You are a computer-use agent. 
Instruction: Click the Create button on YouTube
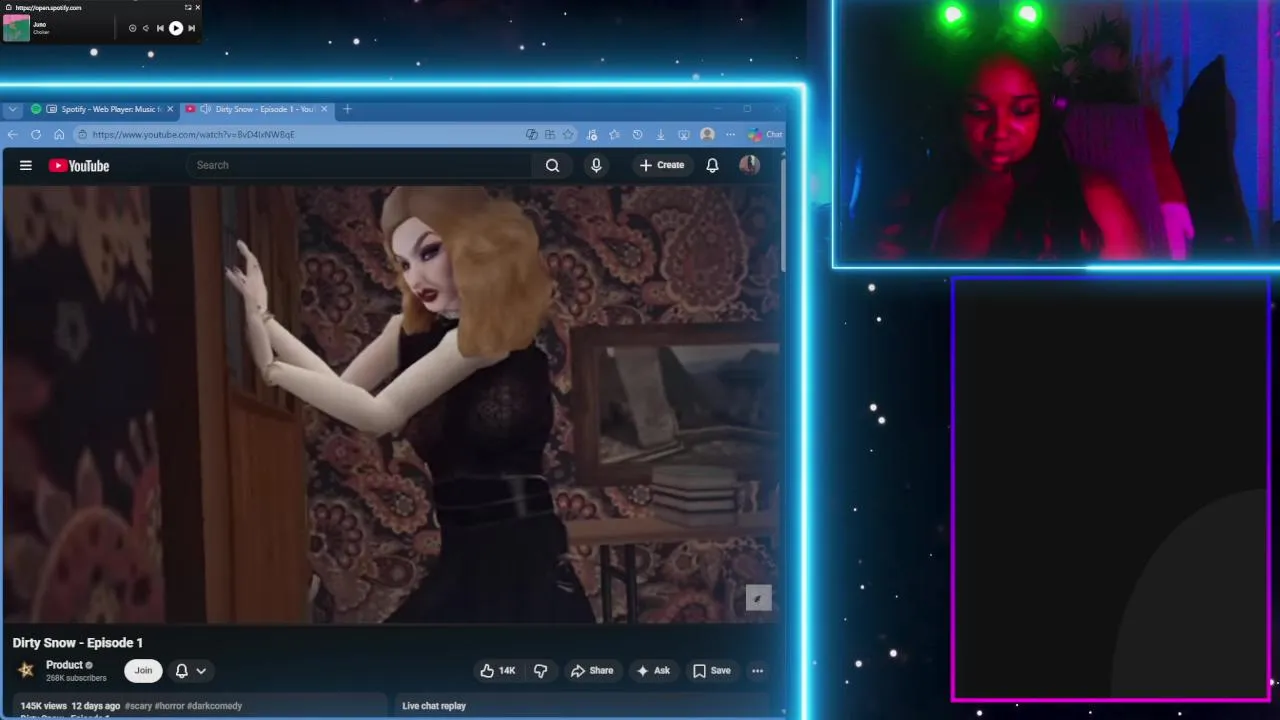click(x=662, y=165)
